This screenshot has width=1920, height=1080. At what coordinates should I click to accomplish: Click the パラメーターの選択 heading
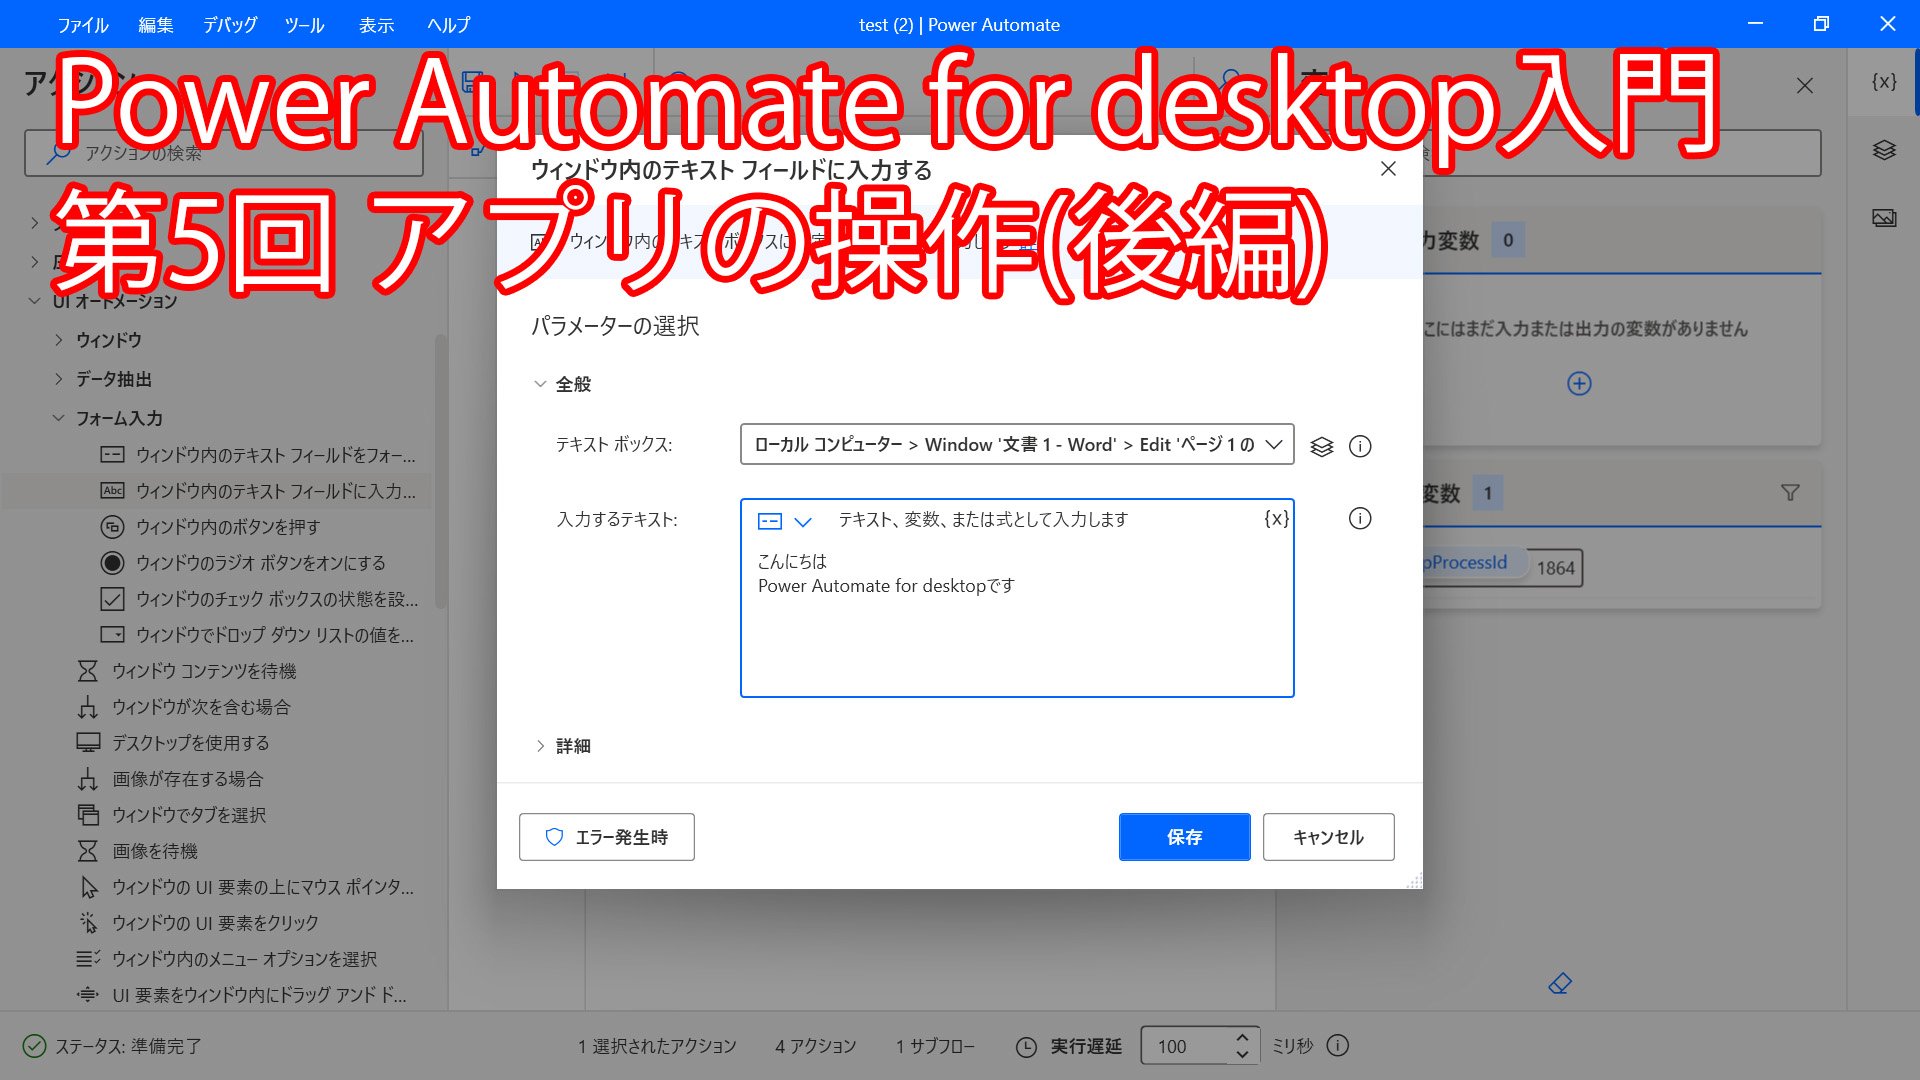click(615, 326)
